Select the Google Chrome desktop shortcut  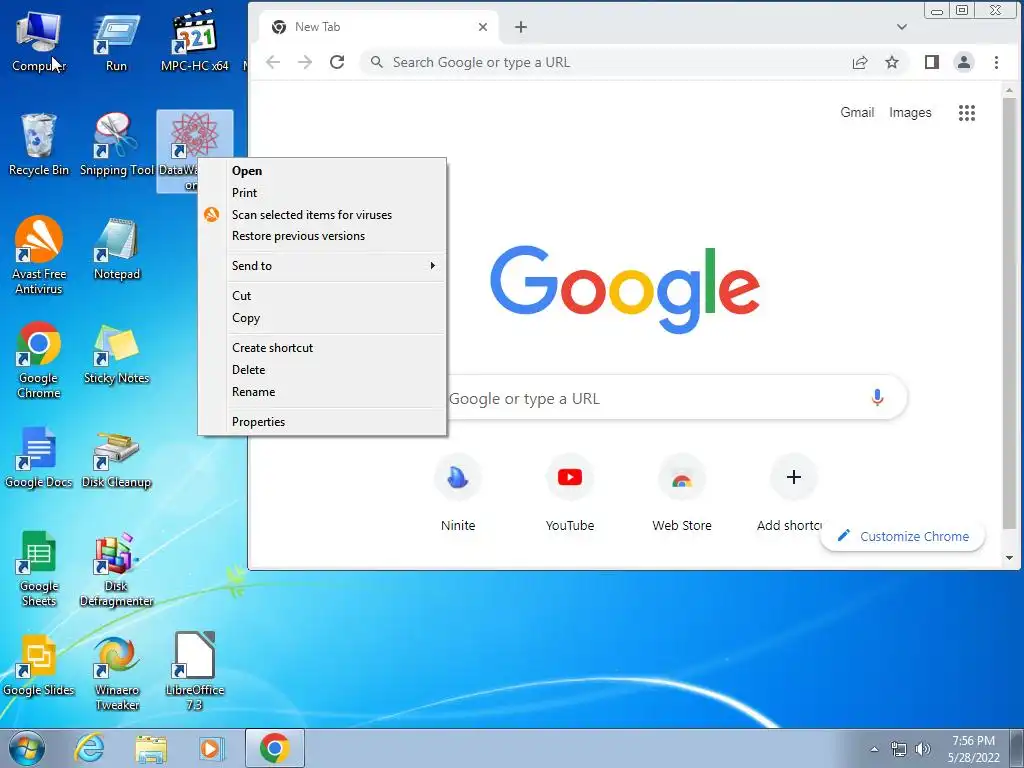[39, 360]
